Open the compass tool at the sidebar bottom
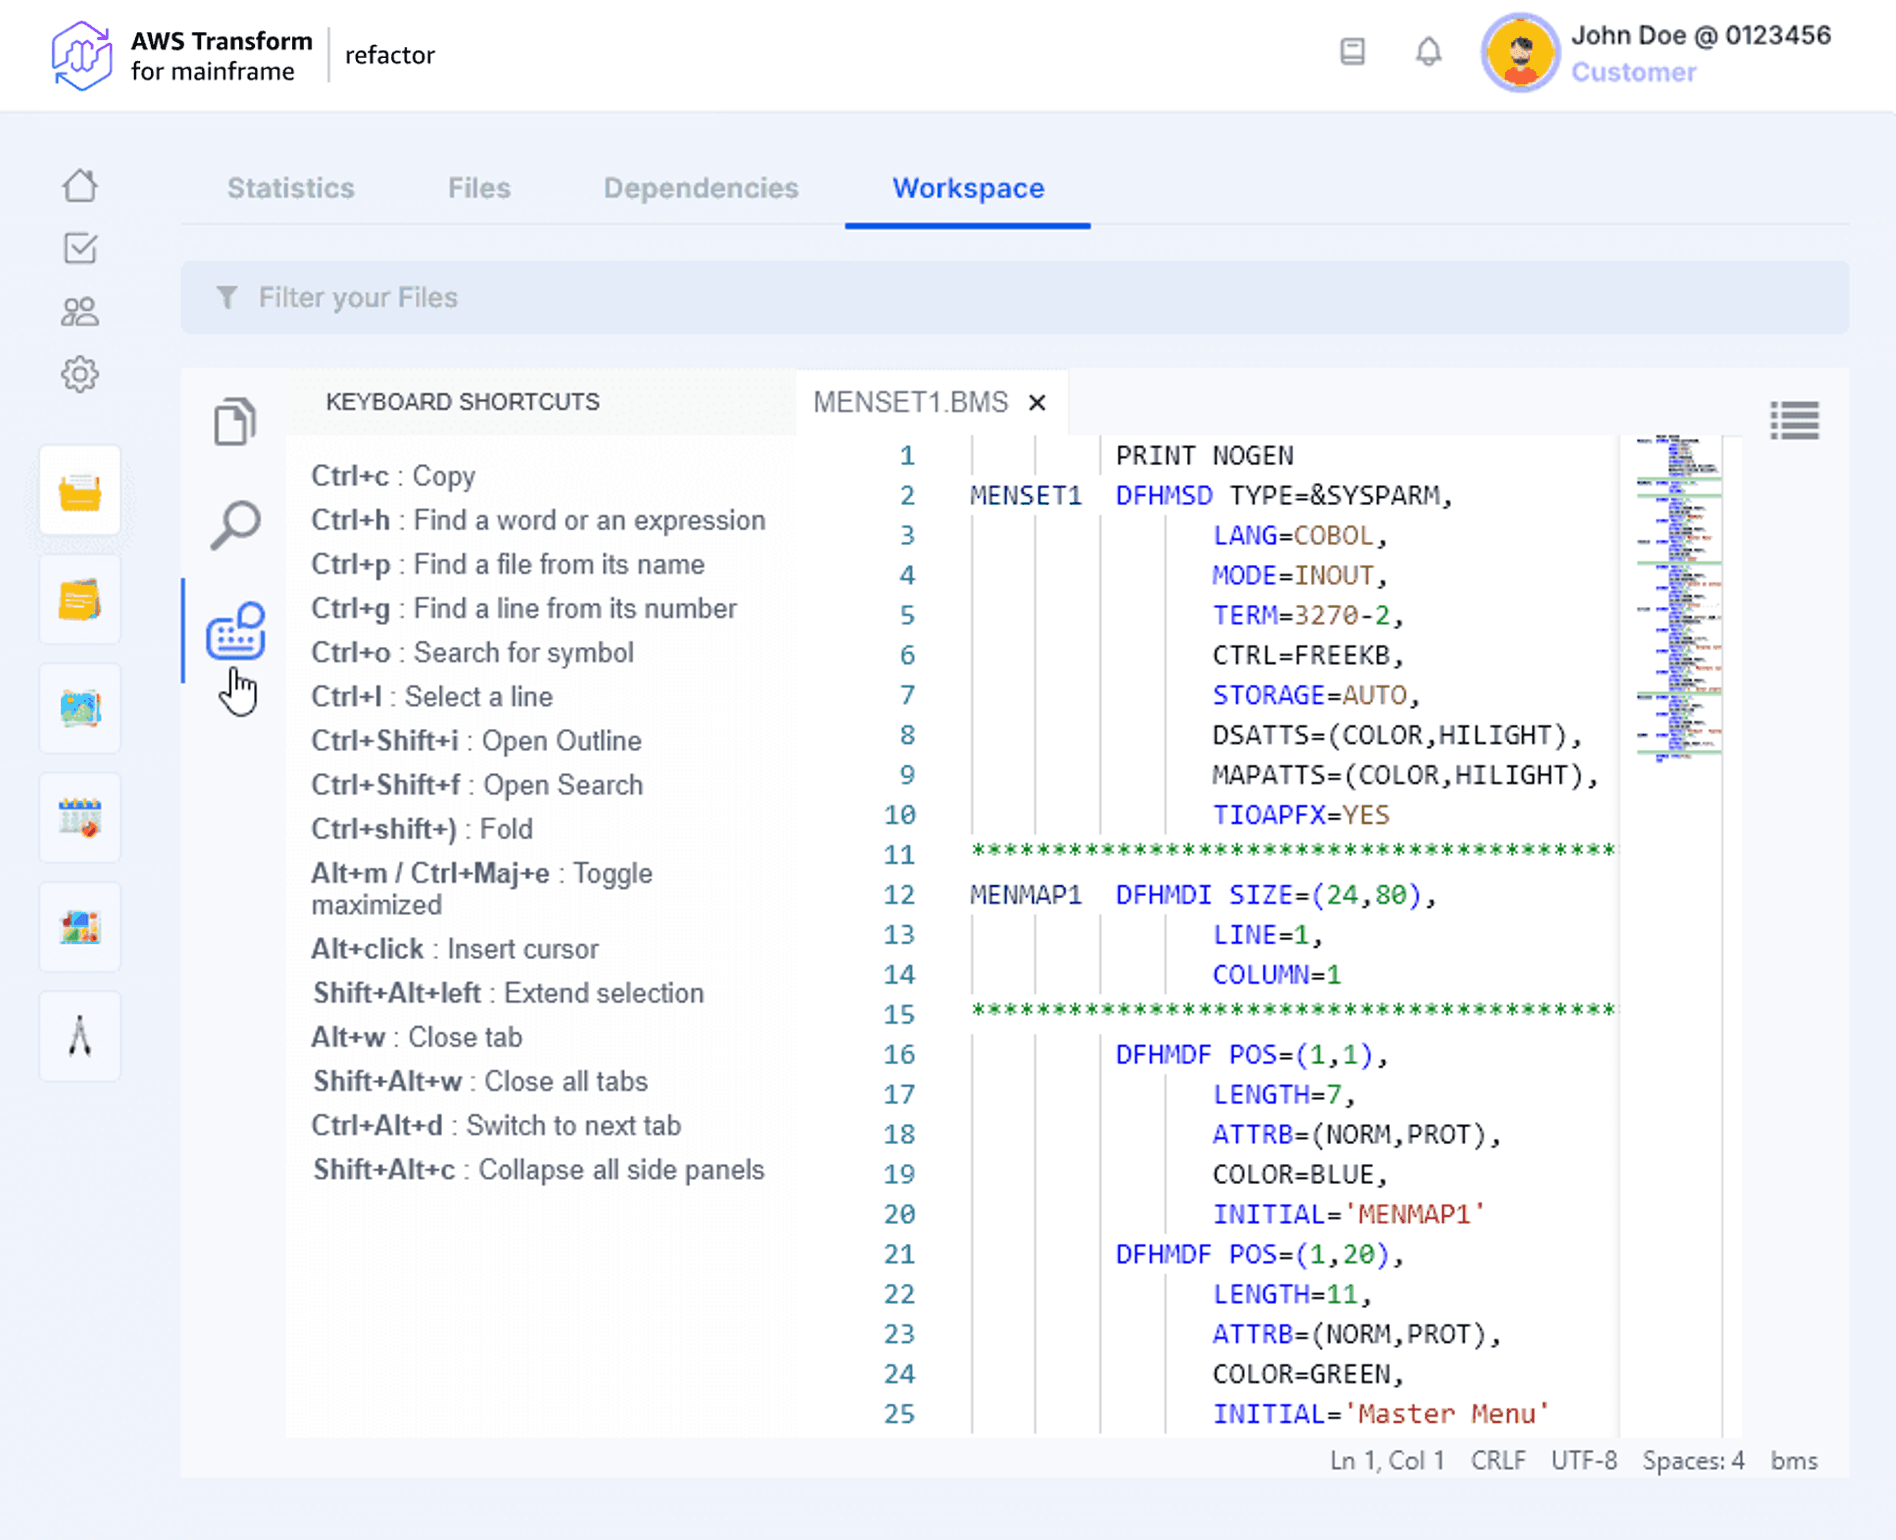The width and height of the screenshot is (1896, 1540). [80, 1037]
